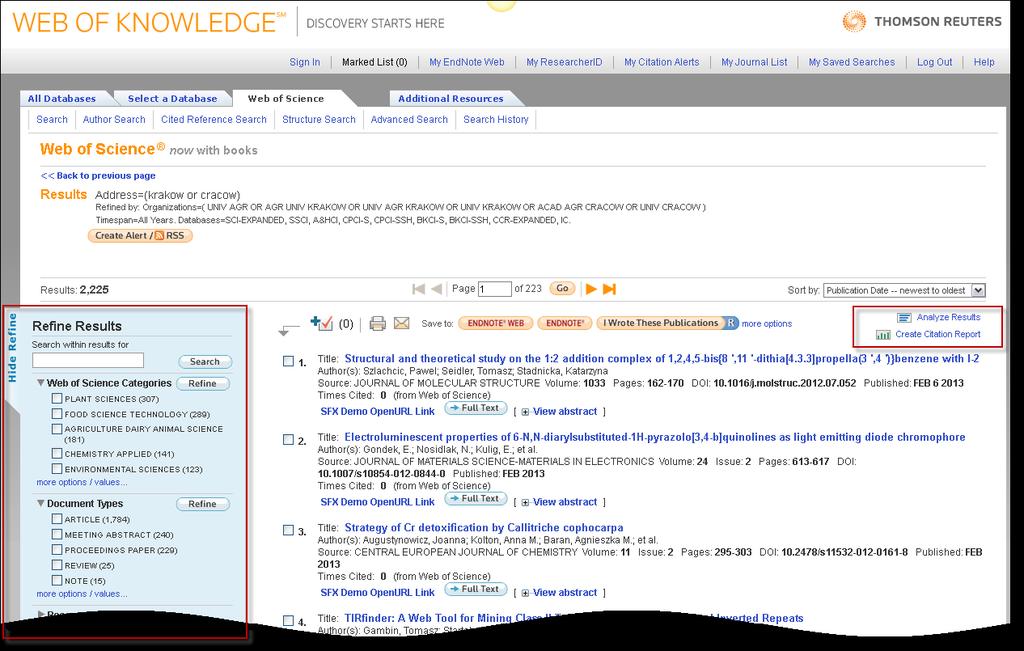The image size is (1024, 651).
Task: Open My EndNote Web link
Action: (467, 62)
